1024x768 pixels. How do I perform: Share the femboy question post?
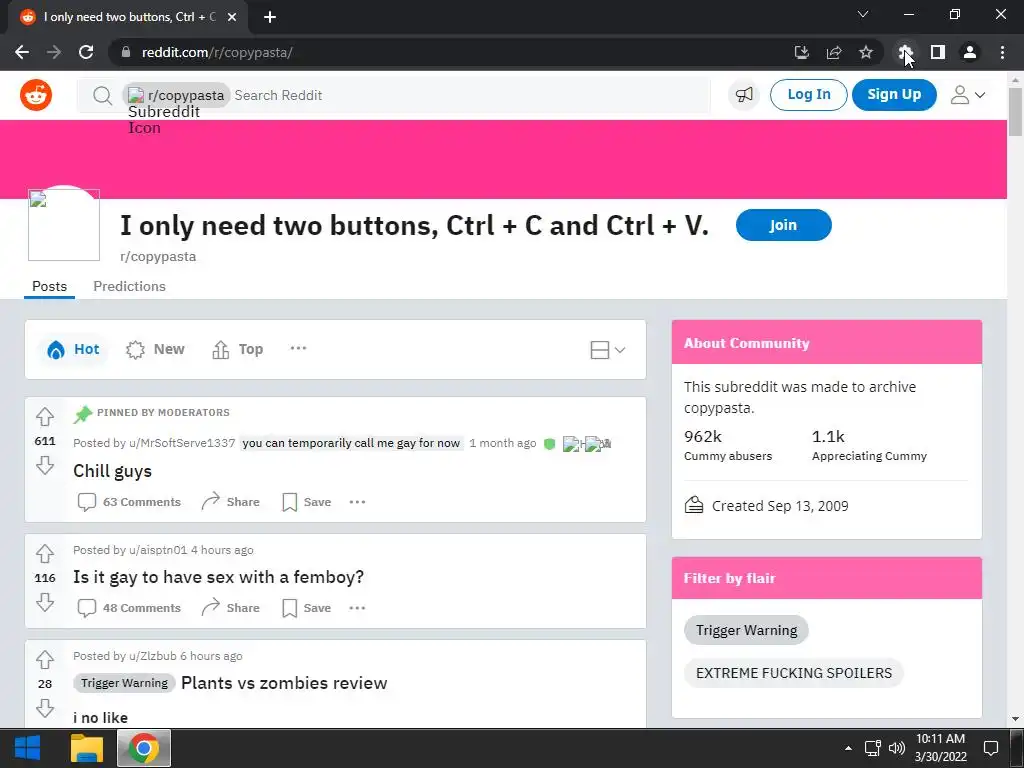point(231,607)
